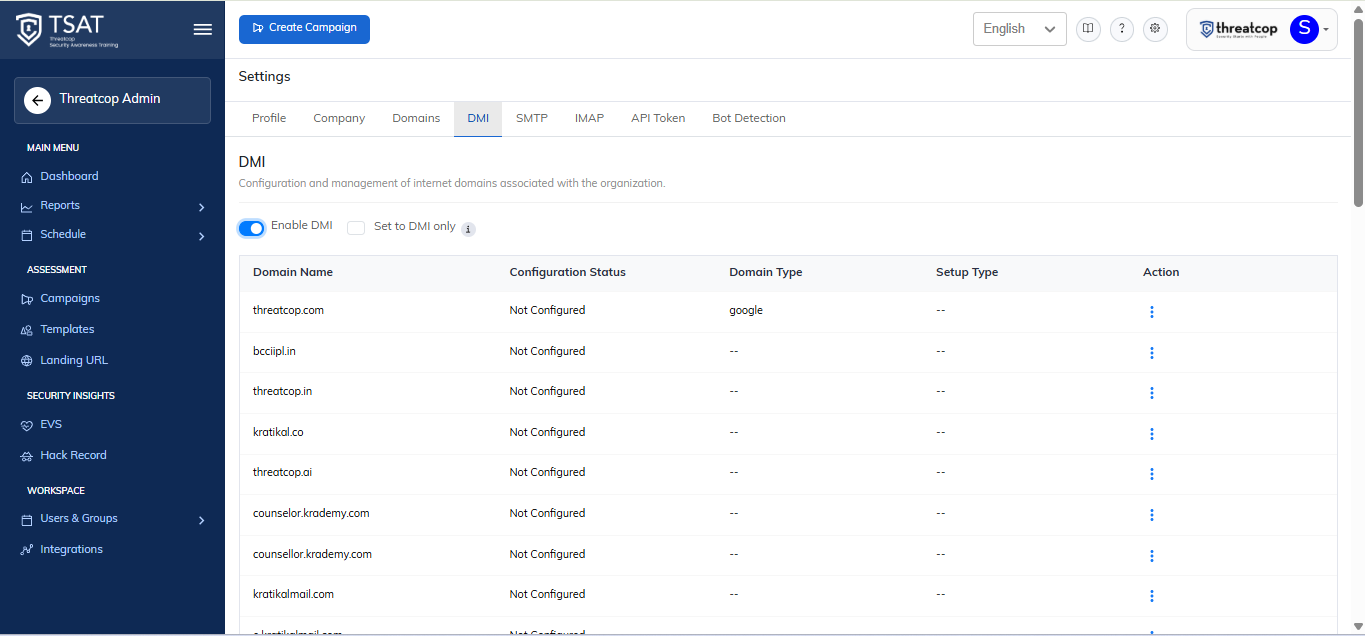Select the DMI tab

478,118
